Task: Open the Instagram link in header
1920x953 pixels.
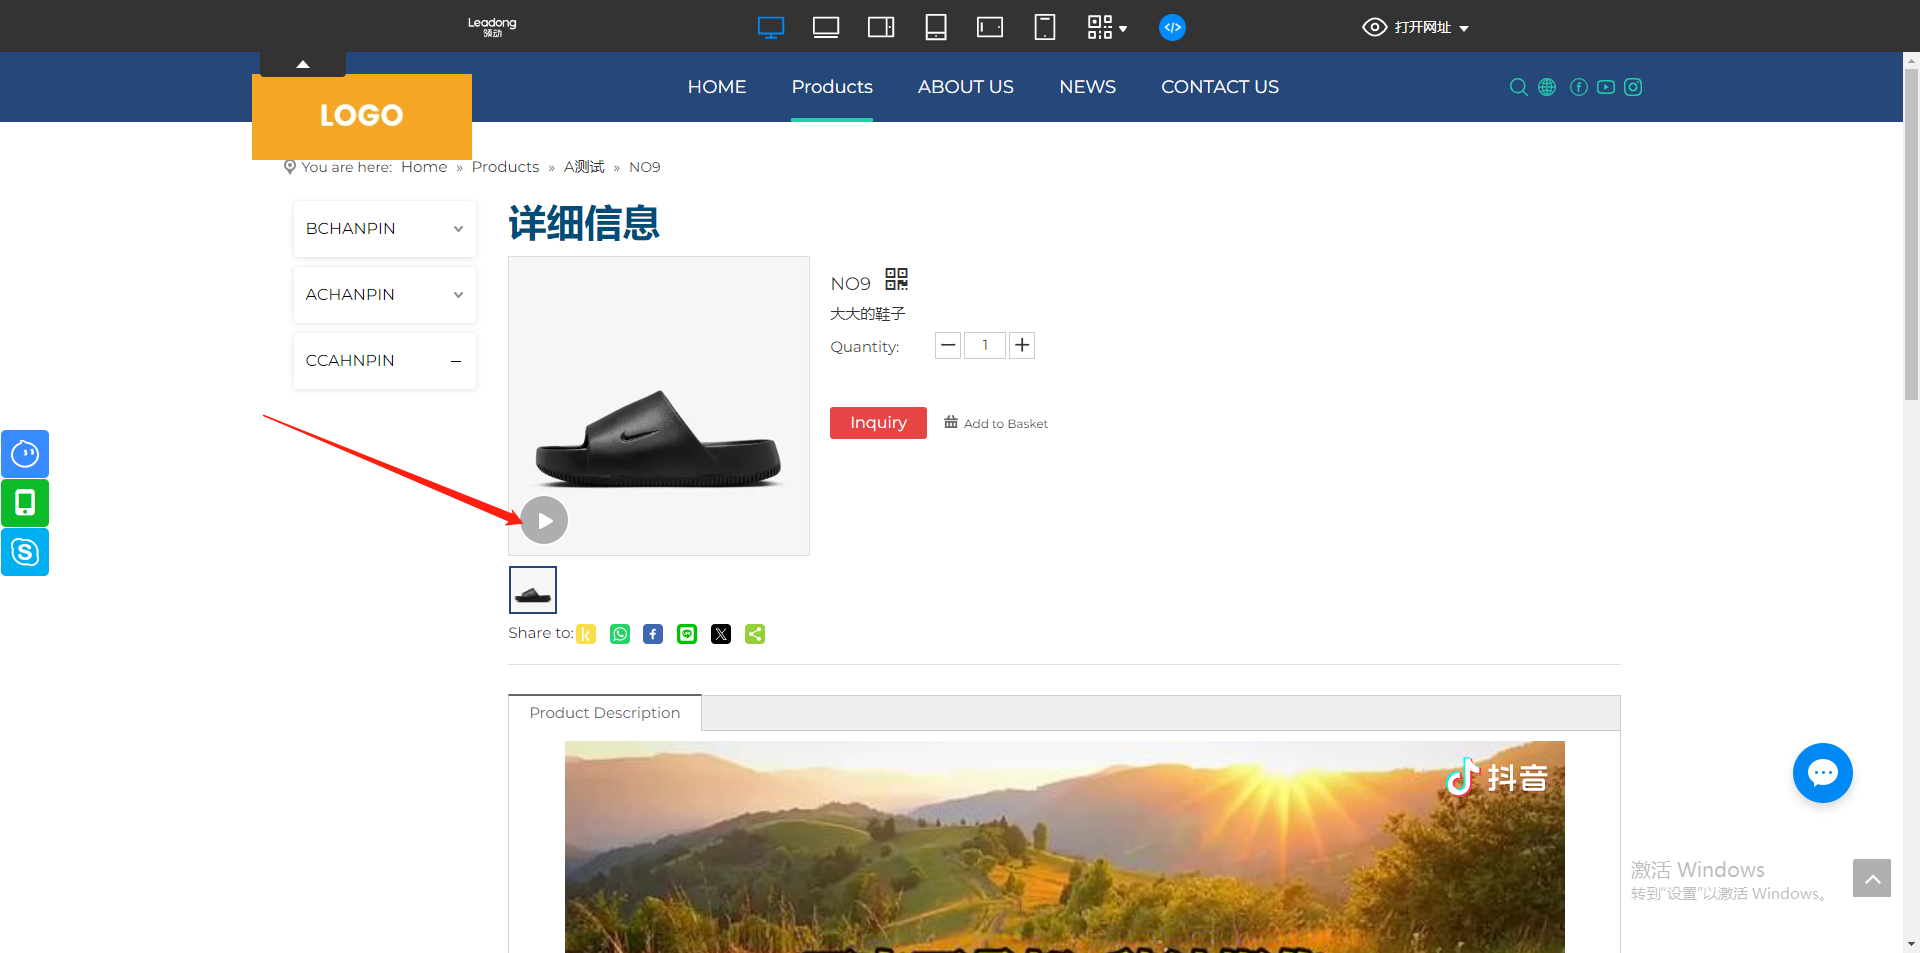Action: click(1633, 87)
